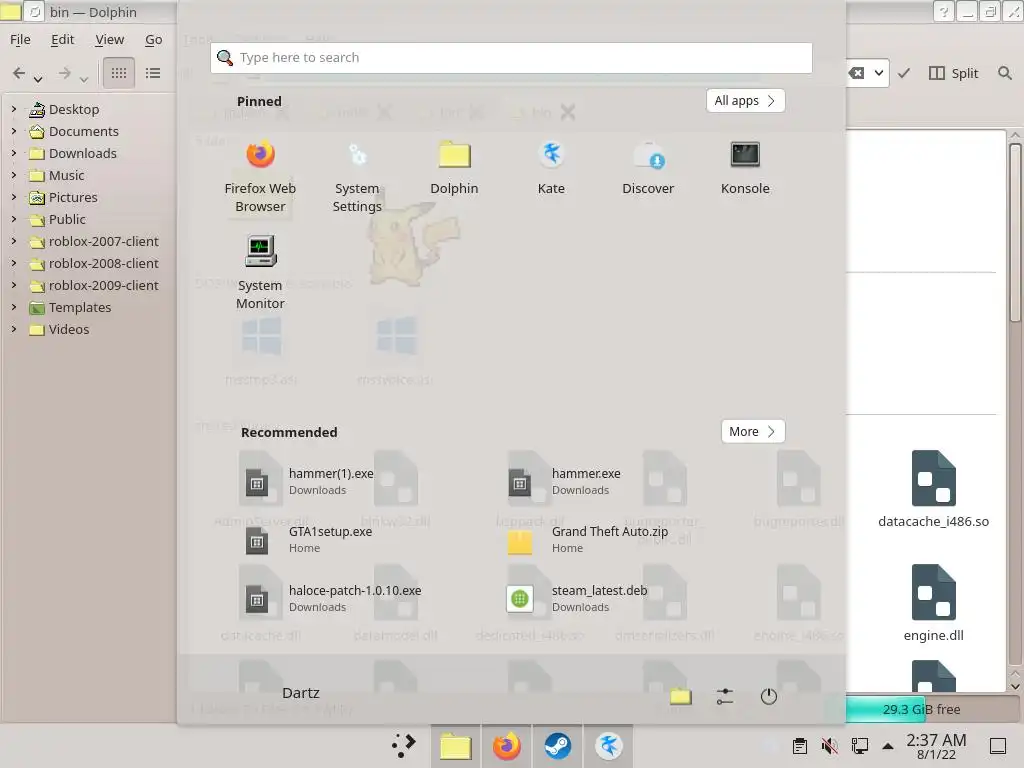
Task: Open back-history dropdown arrow
Action: point(38,79)
